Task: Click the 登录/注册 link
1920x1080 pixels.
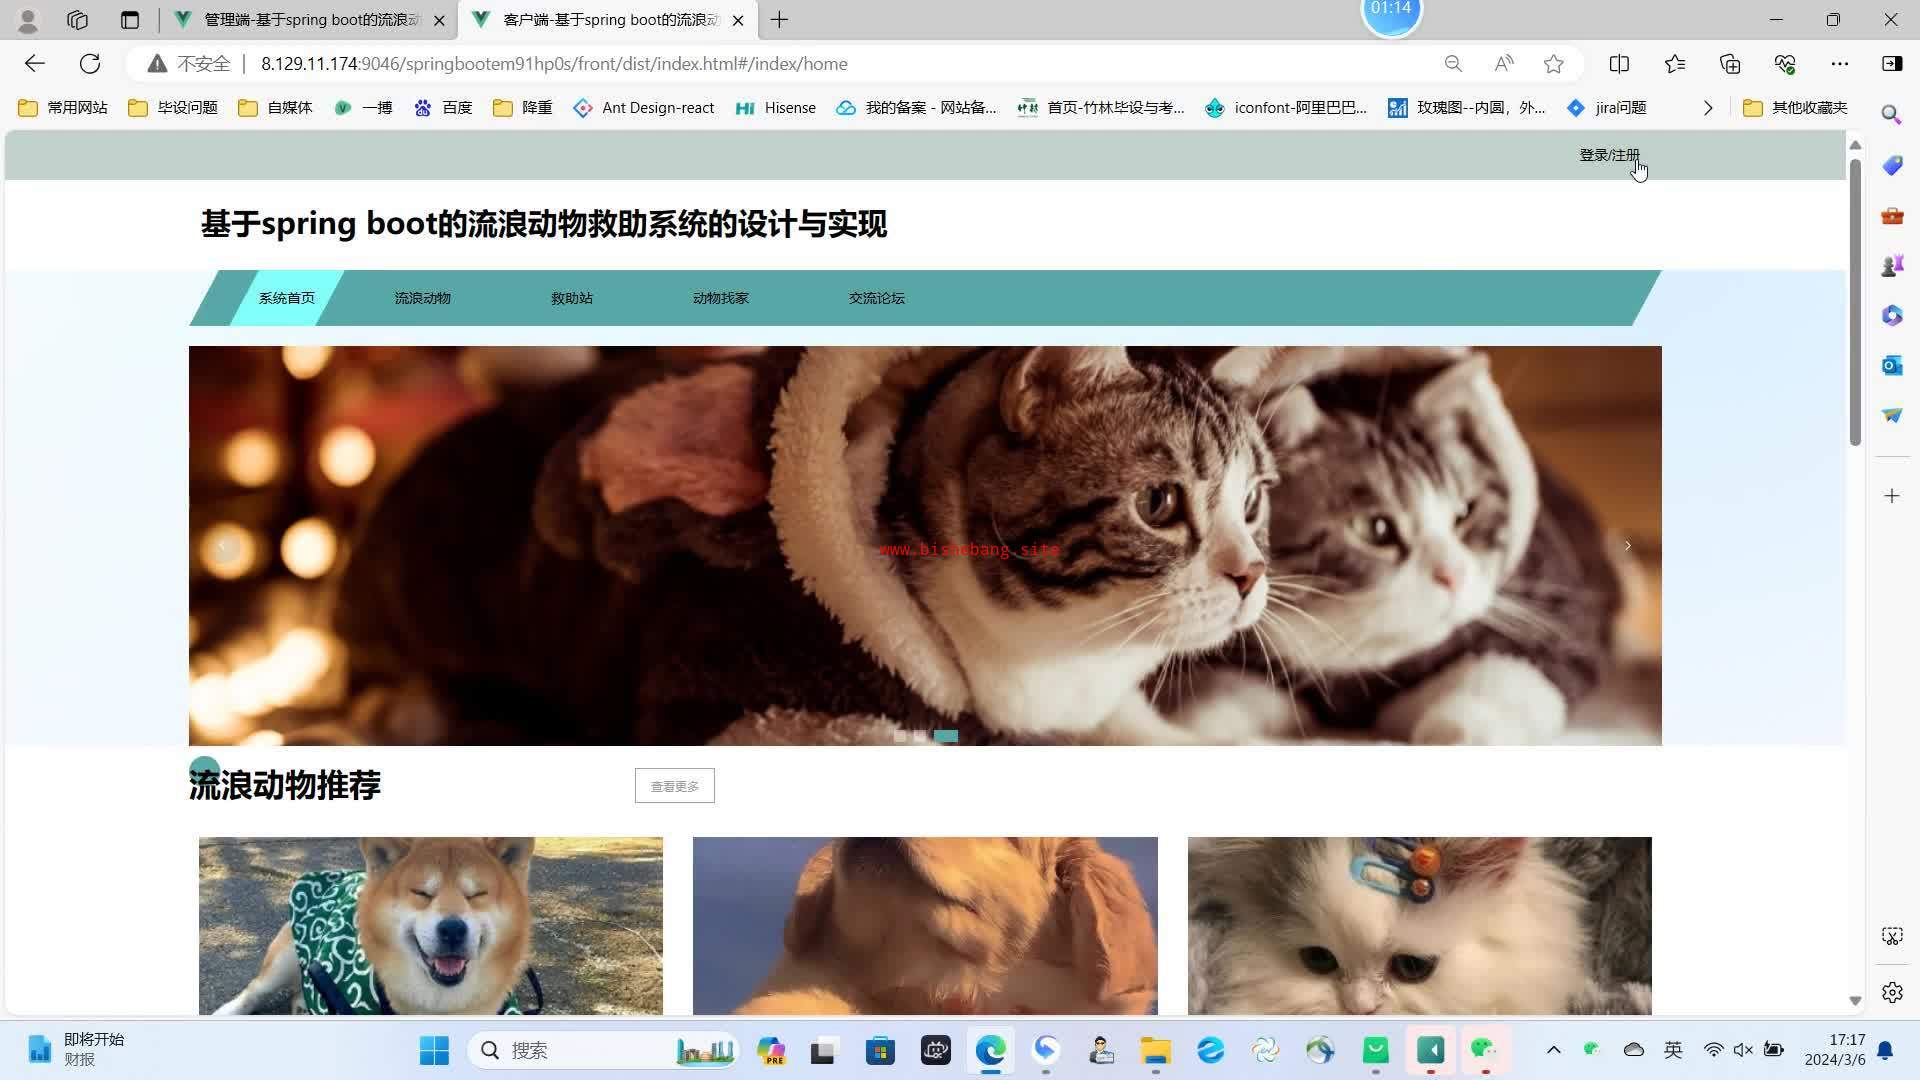Action: coord(1608,155)
